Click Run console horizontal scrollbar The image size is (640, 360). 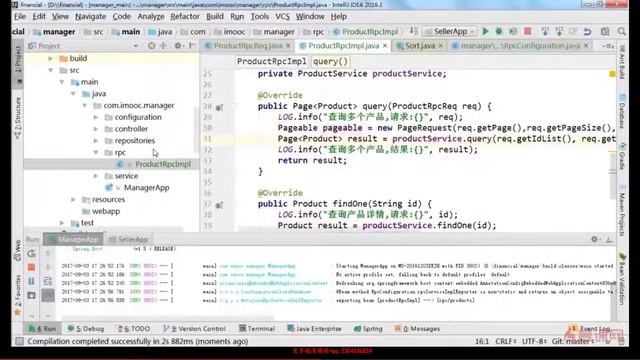tap(167, 318)
